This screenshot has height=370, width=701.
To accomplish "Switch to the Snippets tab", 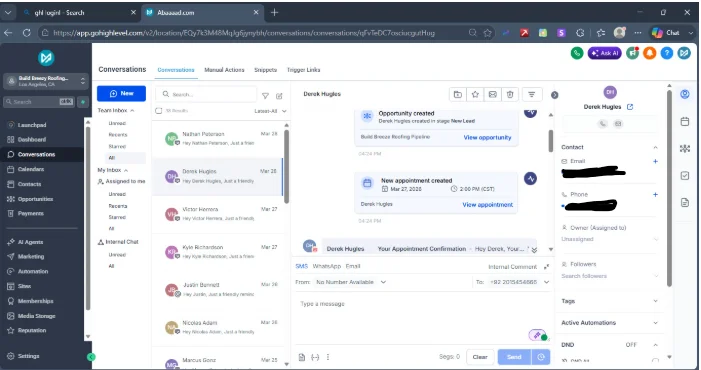I will coord(265,70).
